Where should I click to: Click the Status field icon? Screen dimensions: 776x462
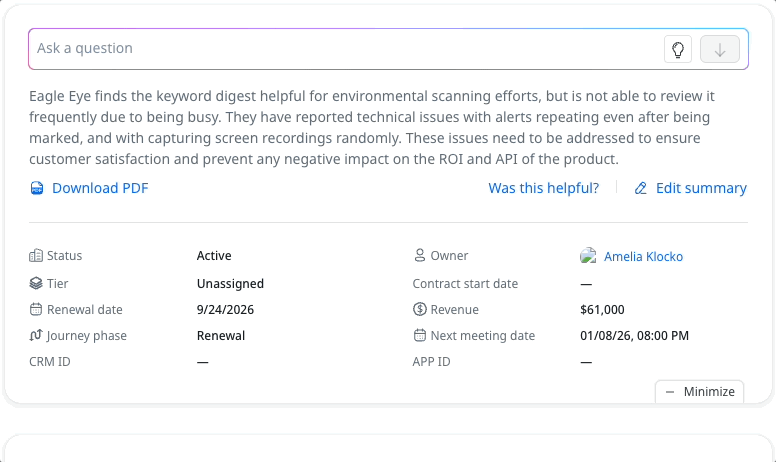point(36,256)
